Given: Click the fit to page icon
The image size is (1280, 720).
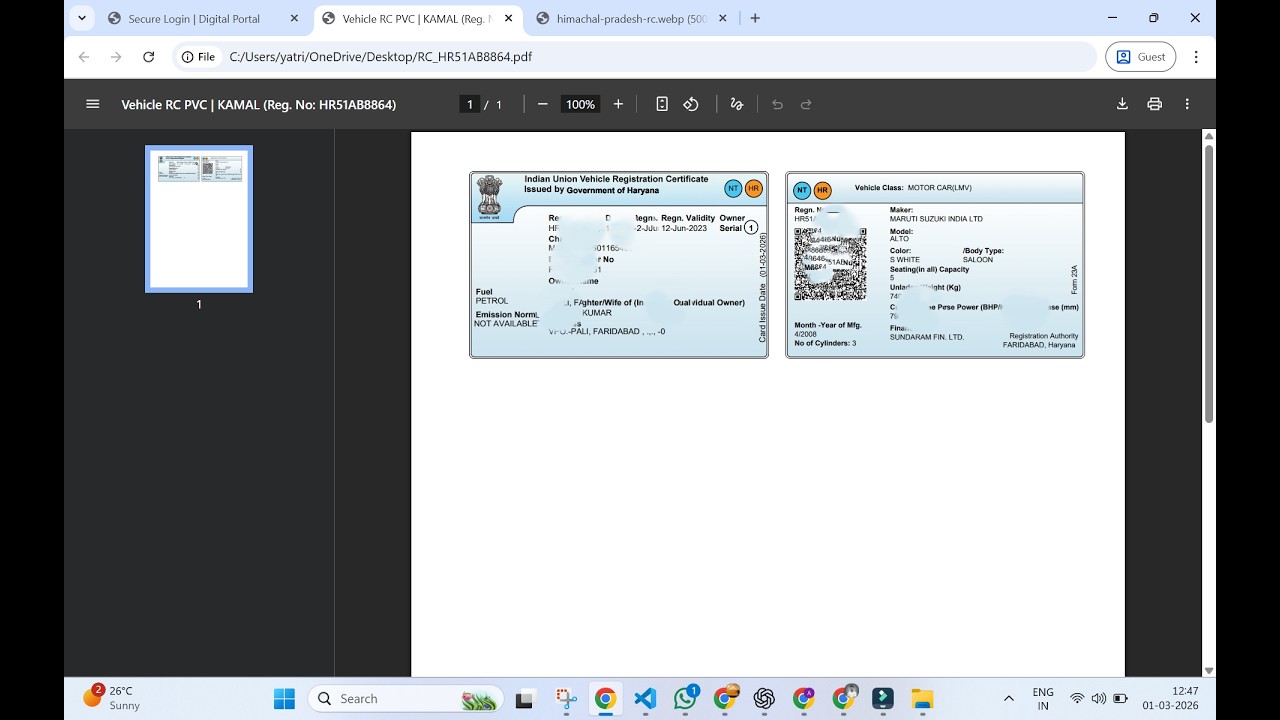Looking at the screenshot, I should [662, 104].
